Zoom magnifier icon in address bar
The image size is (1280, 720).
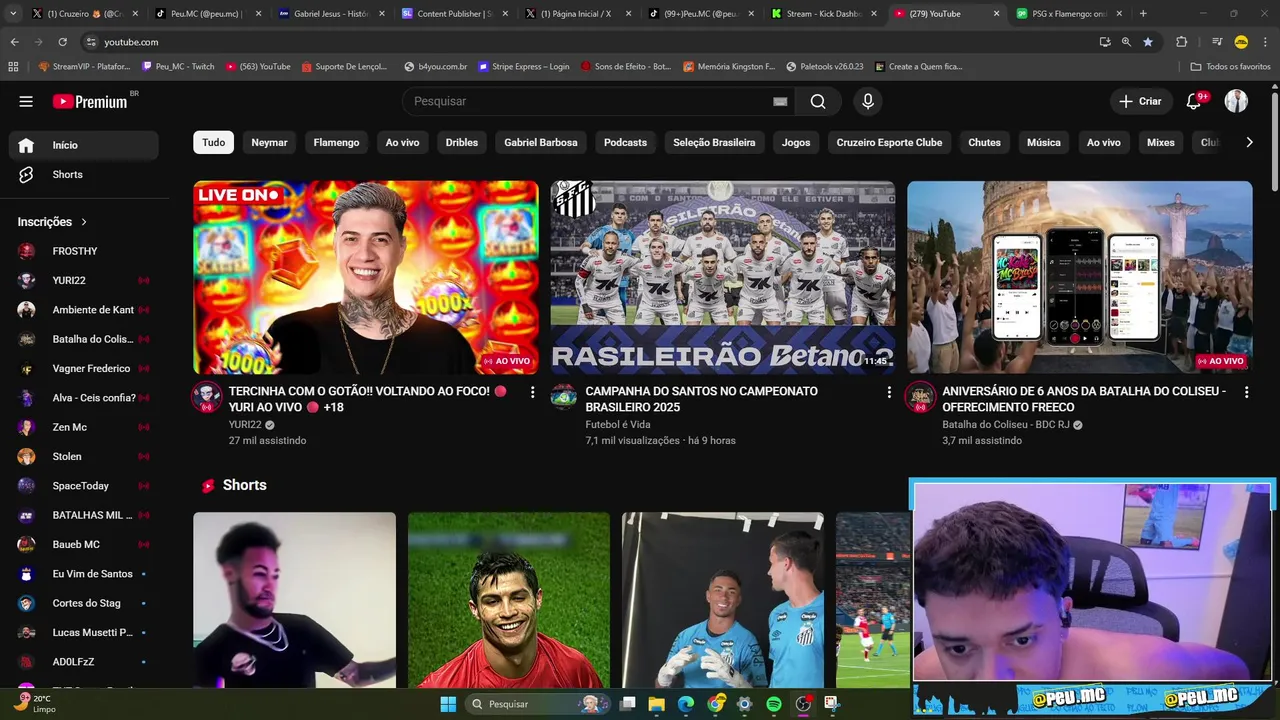click(x=1126, y=42)
